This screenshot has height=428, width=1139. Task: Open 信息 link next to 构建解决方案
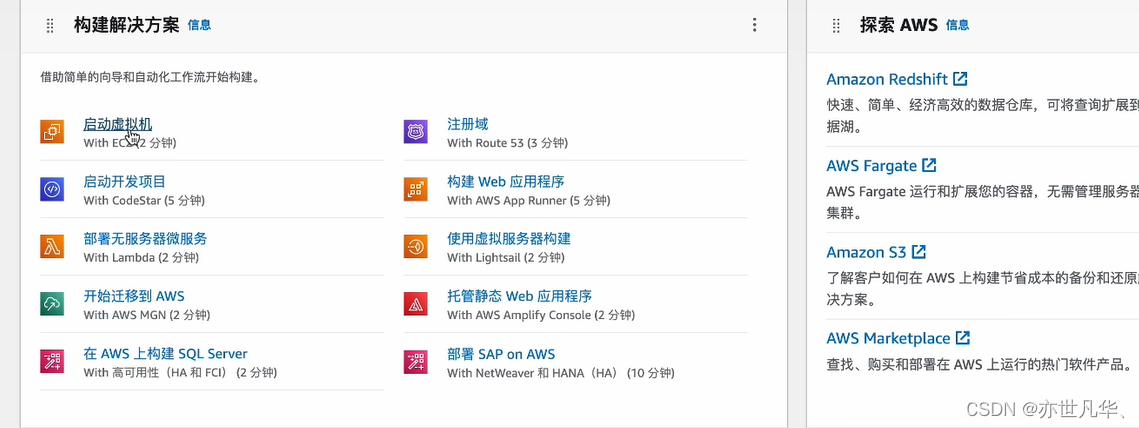click(199, 25)
